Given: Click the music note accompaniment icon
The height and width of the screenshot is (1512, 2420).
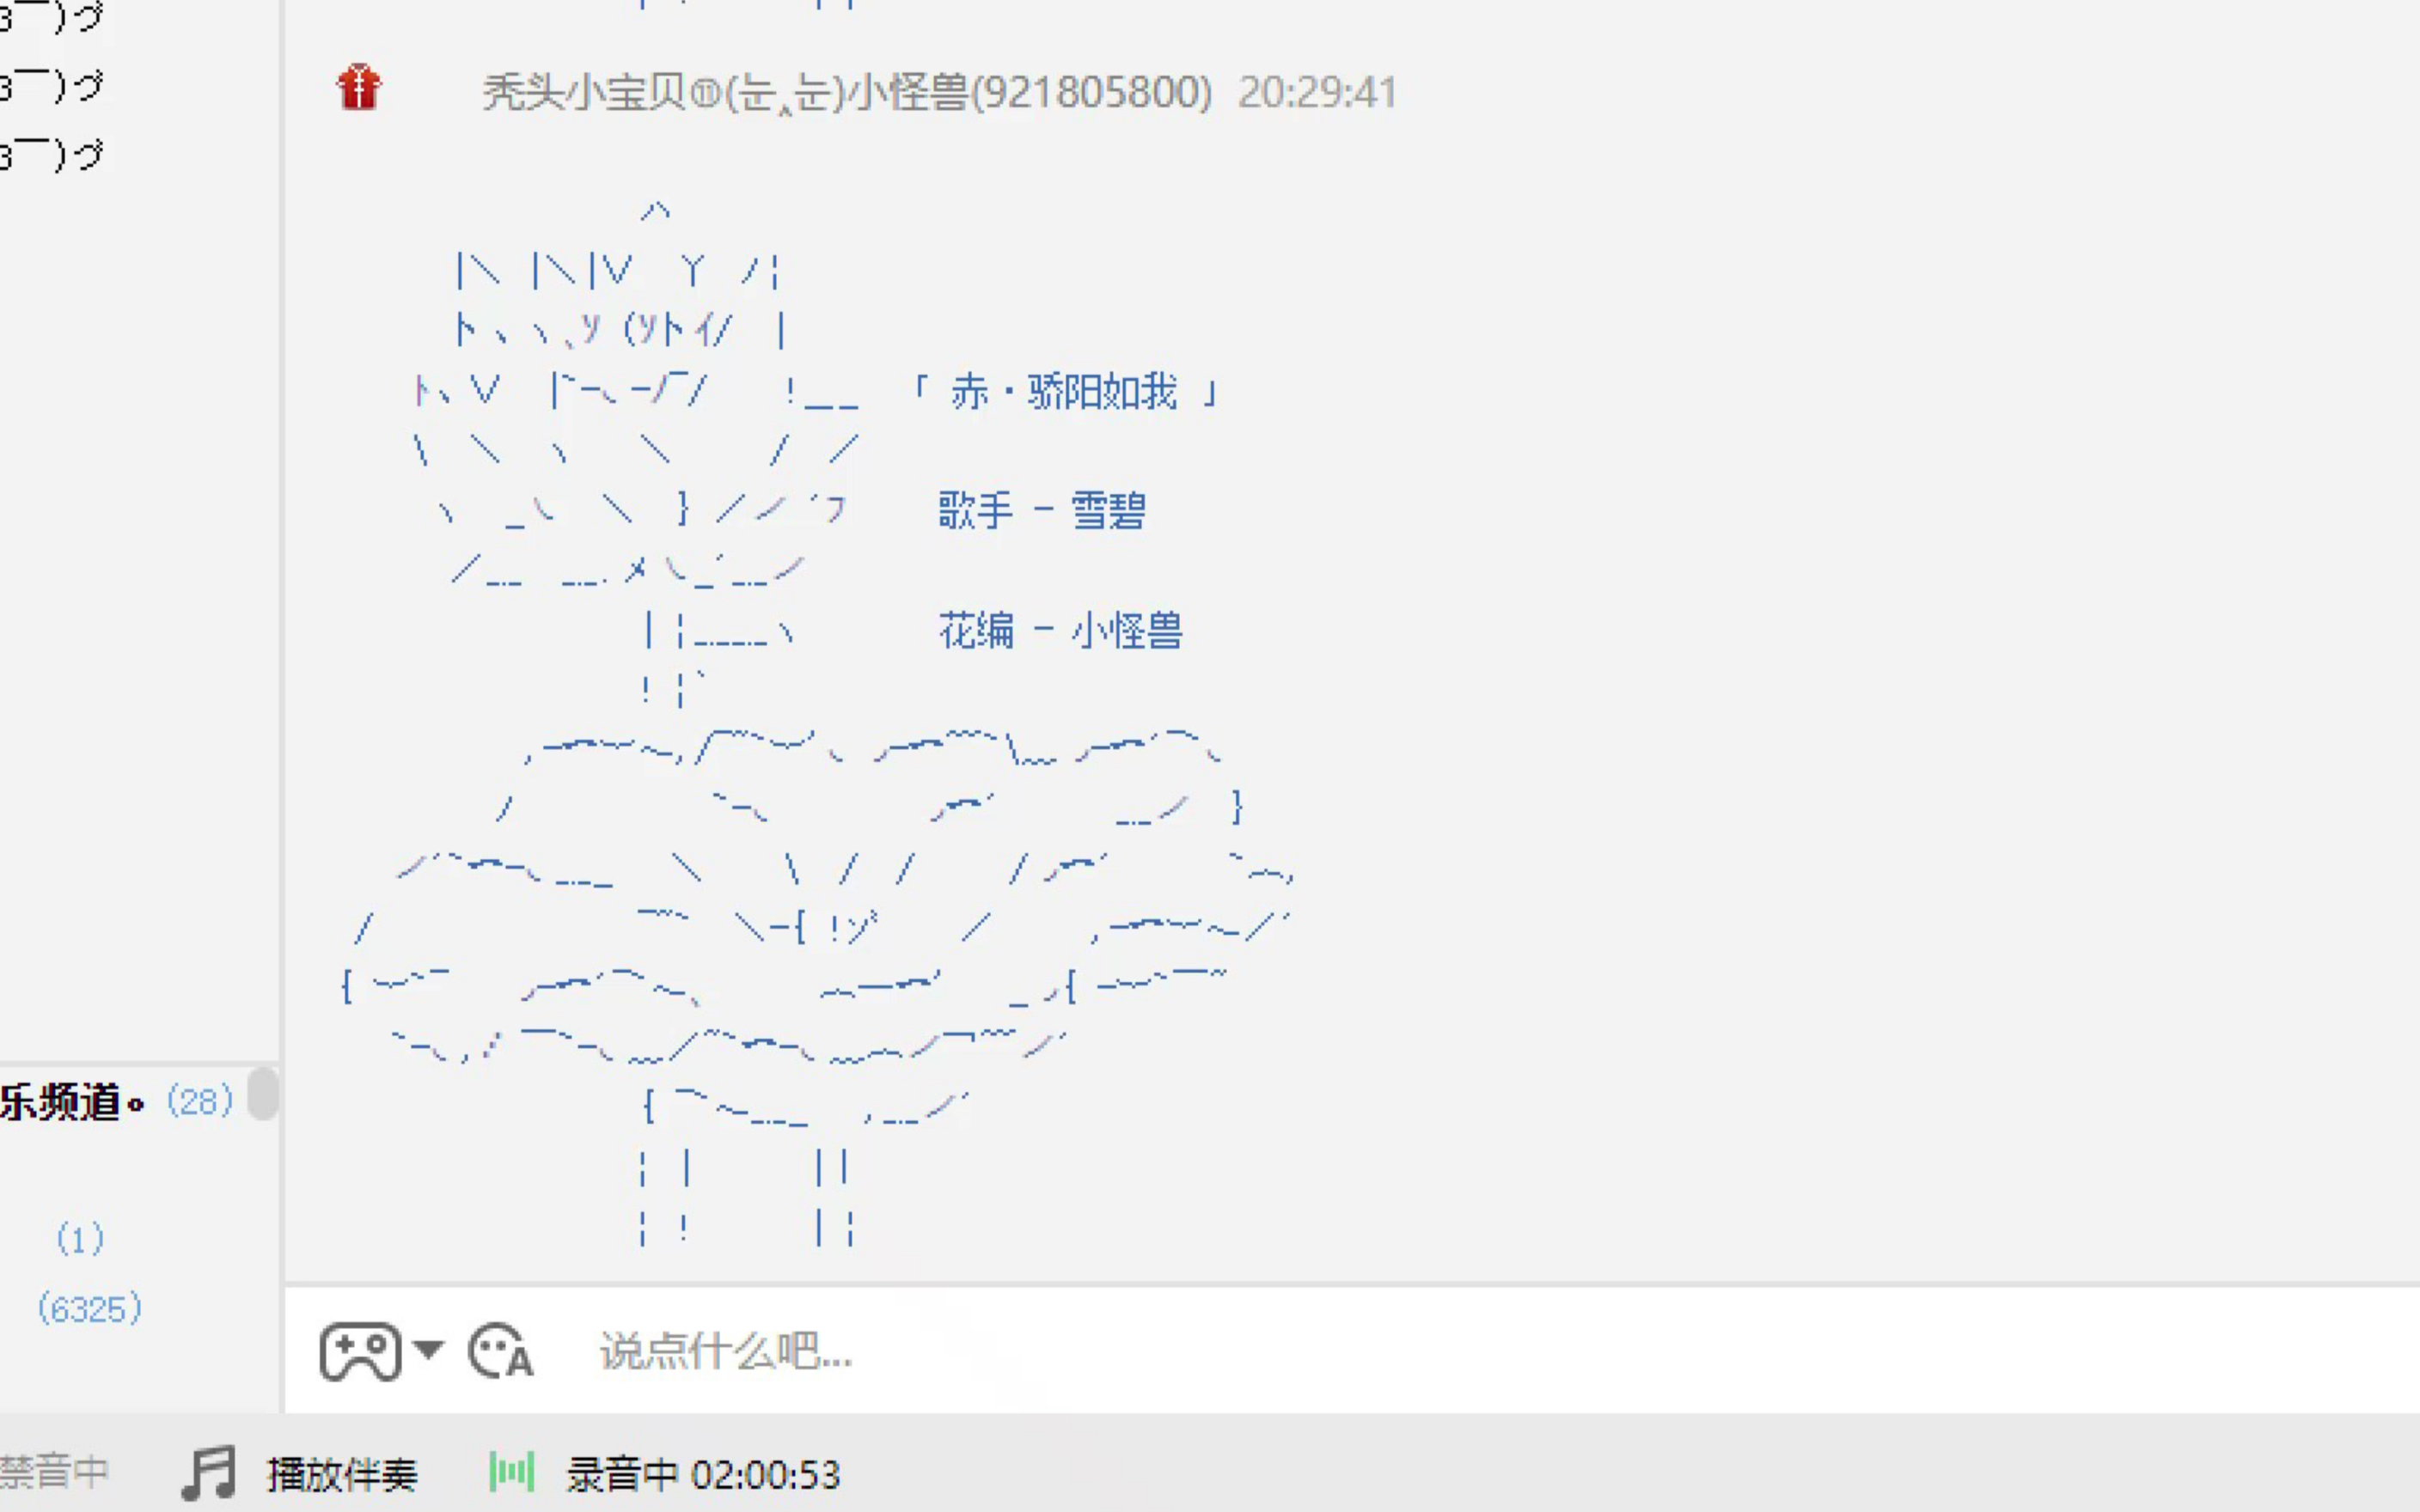Looking at the screenshot, I should 211,1472.
